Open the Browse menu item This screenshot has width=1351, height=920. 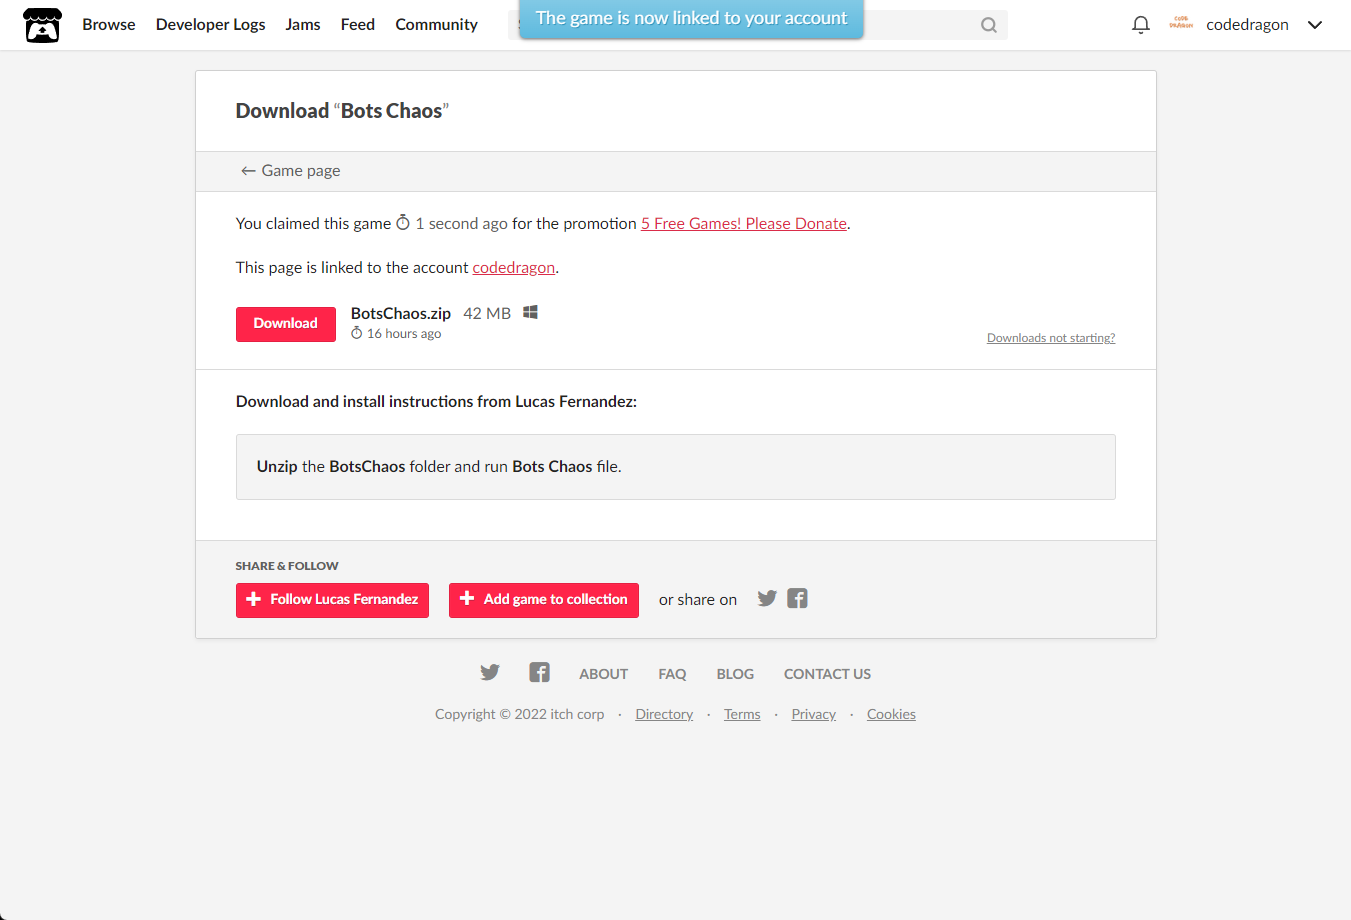(109, 25)
